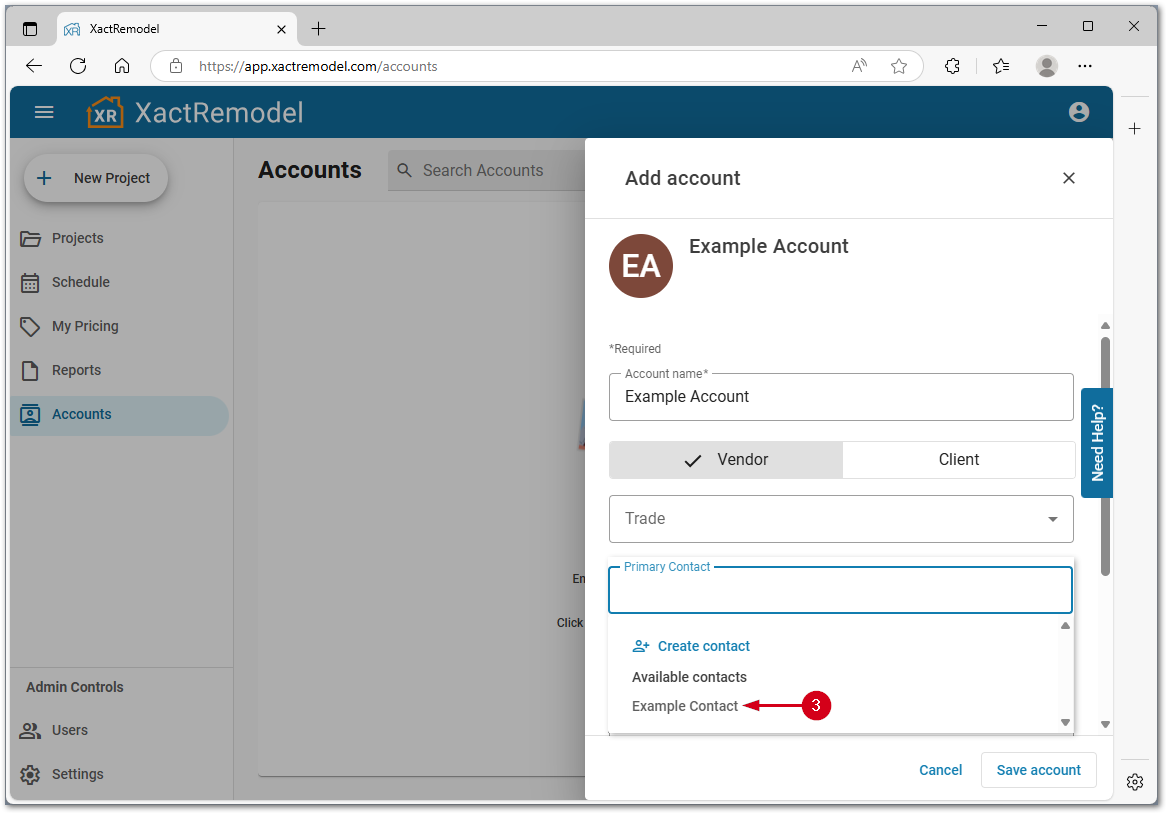The width and height of the screenshot is (1167, 814).
Task: Open the browser favorites list
Action: (x=1001, y=66)
